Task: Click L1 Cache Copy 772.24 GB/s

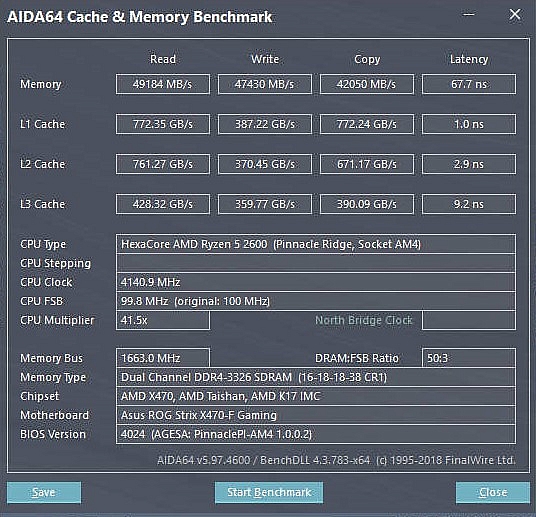Action: click(366, 124)
